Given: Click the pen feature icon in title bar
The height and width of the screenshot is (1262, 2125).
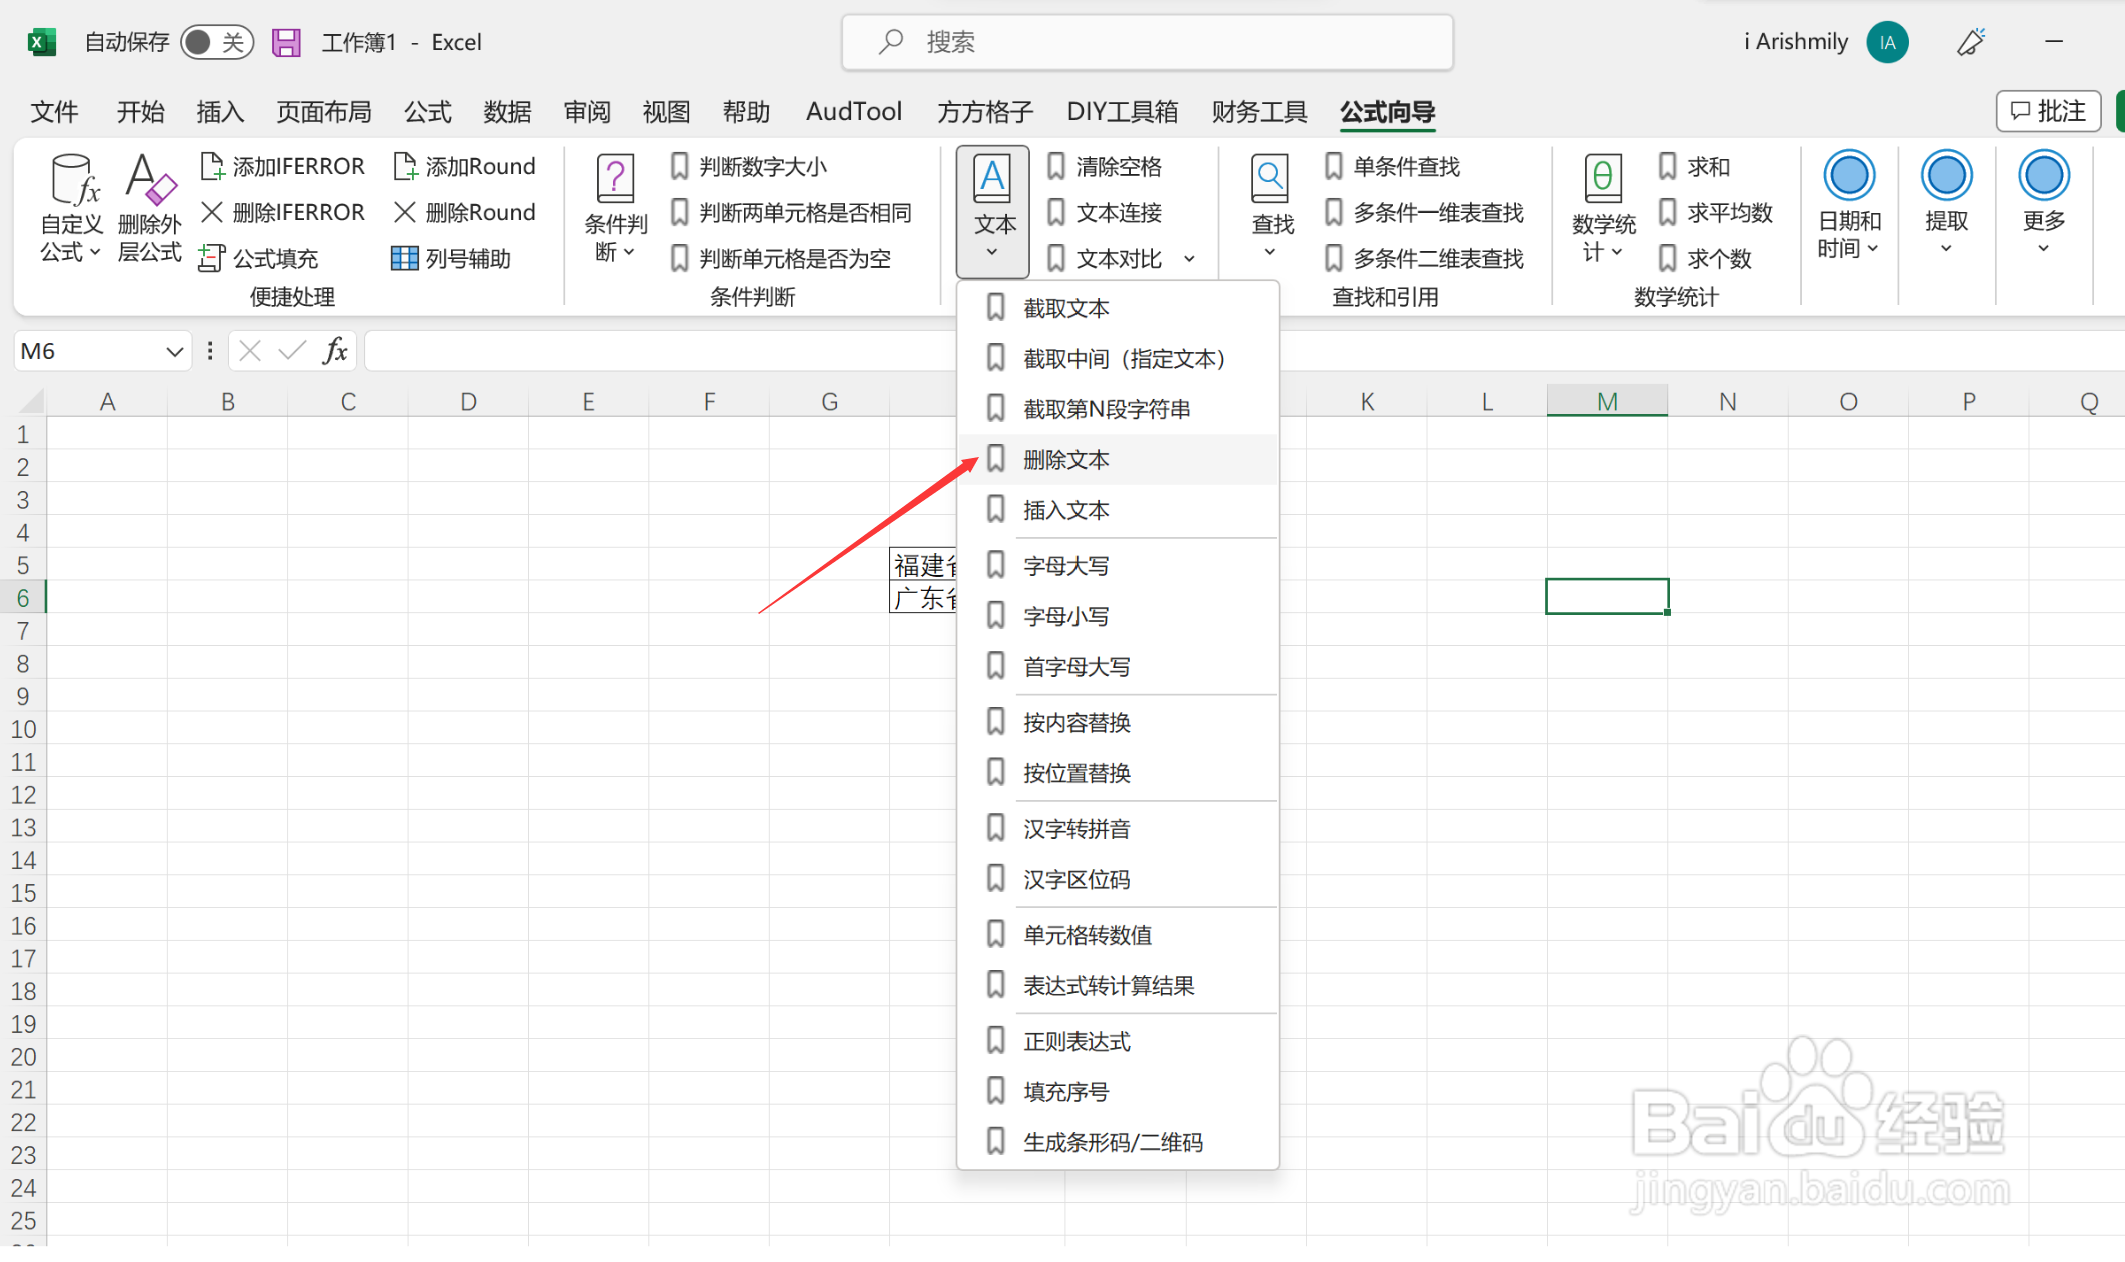Looking at the screenshot, I should coord(1971,42).
